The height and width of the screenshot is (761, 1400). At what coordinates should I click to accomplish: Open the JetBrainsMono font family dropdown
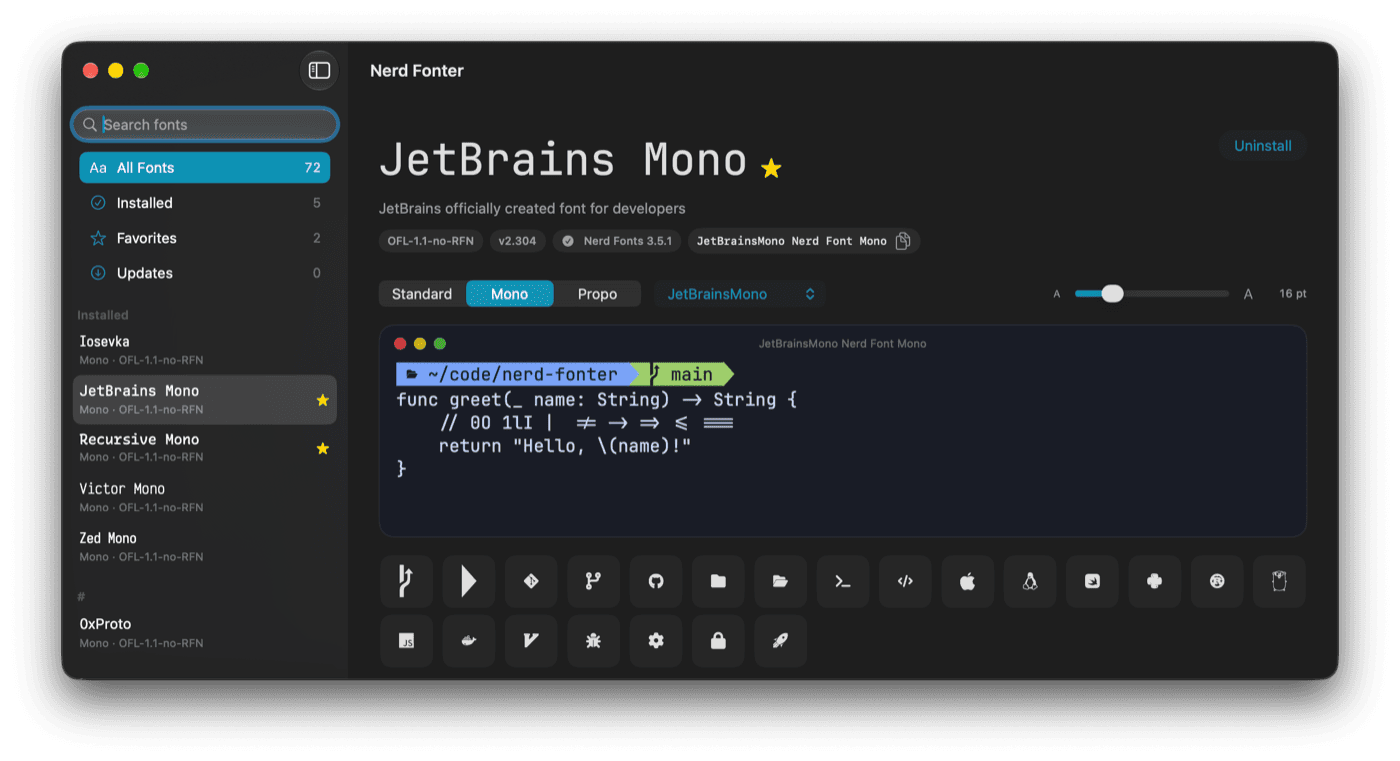740,294
